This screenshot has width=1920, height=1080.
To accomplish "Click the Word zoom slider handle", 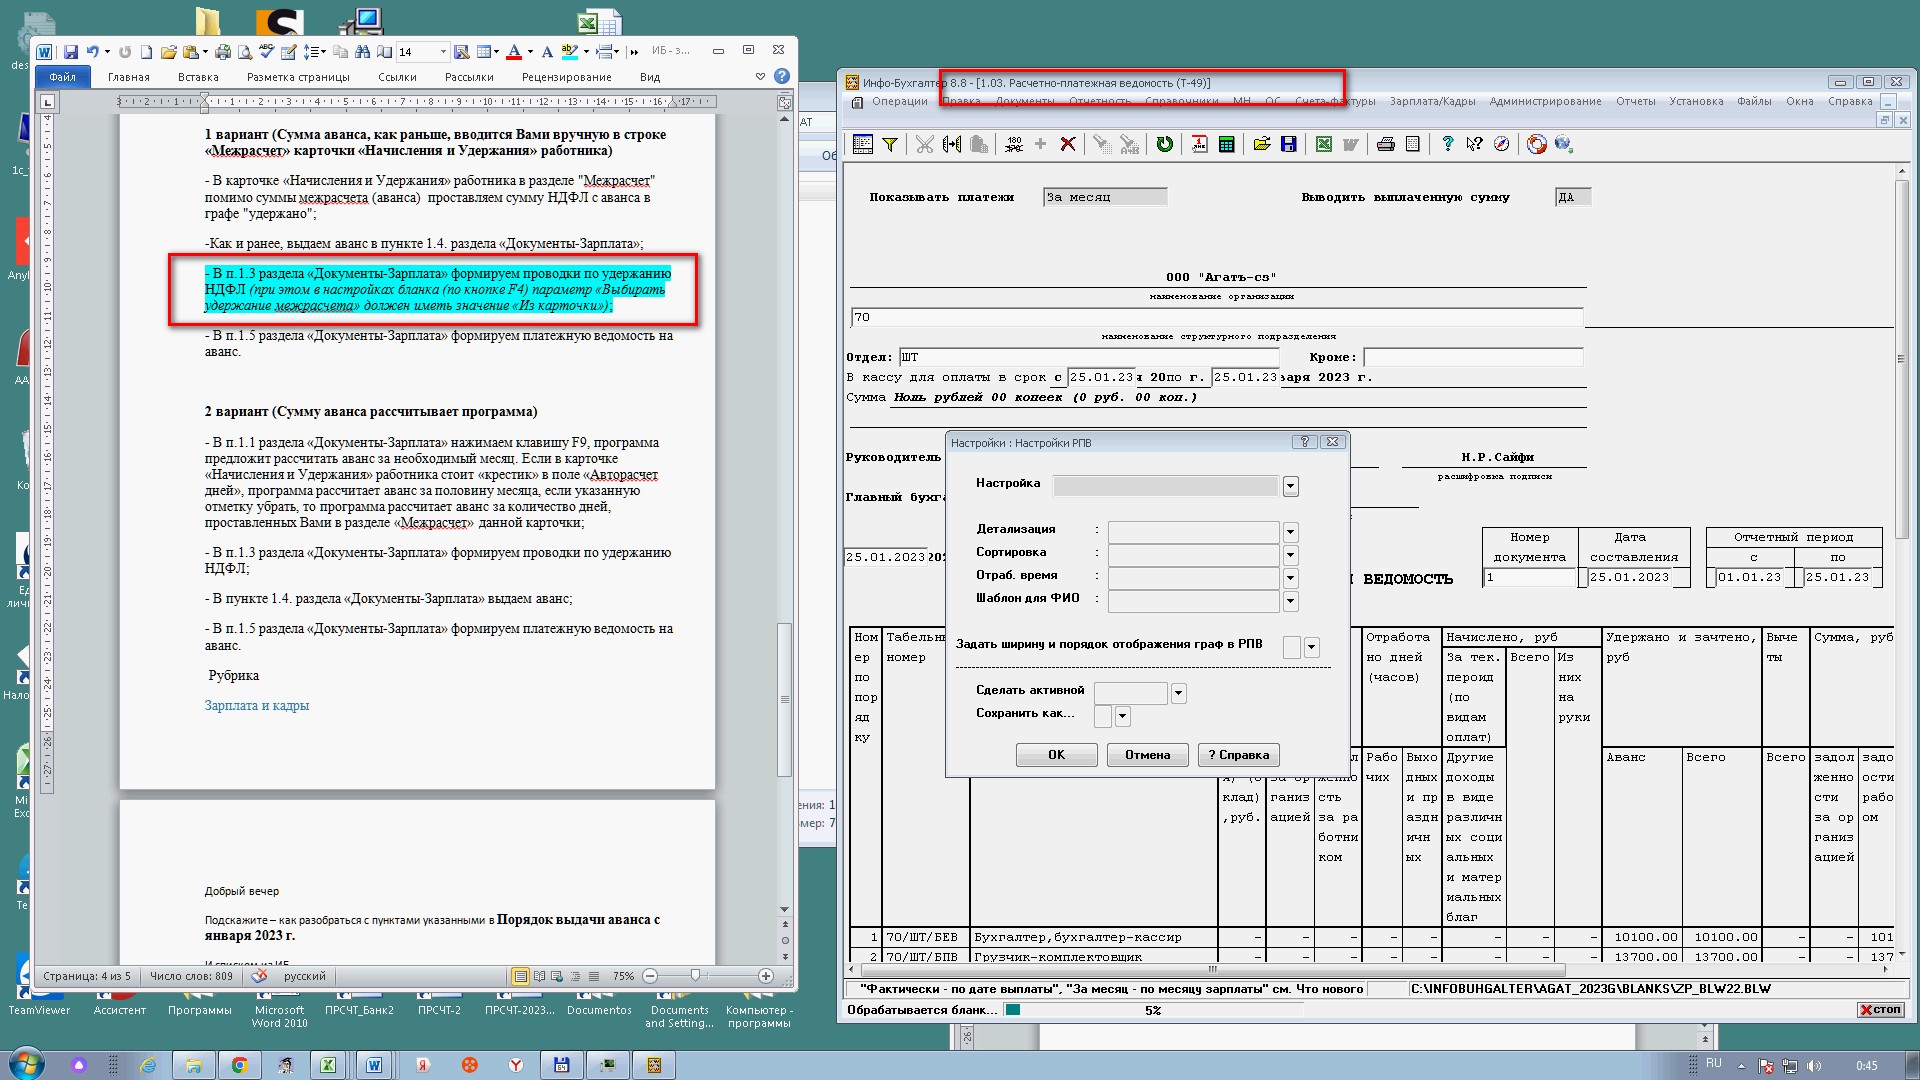I will (x=695, y=976).
